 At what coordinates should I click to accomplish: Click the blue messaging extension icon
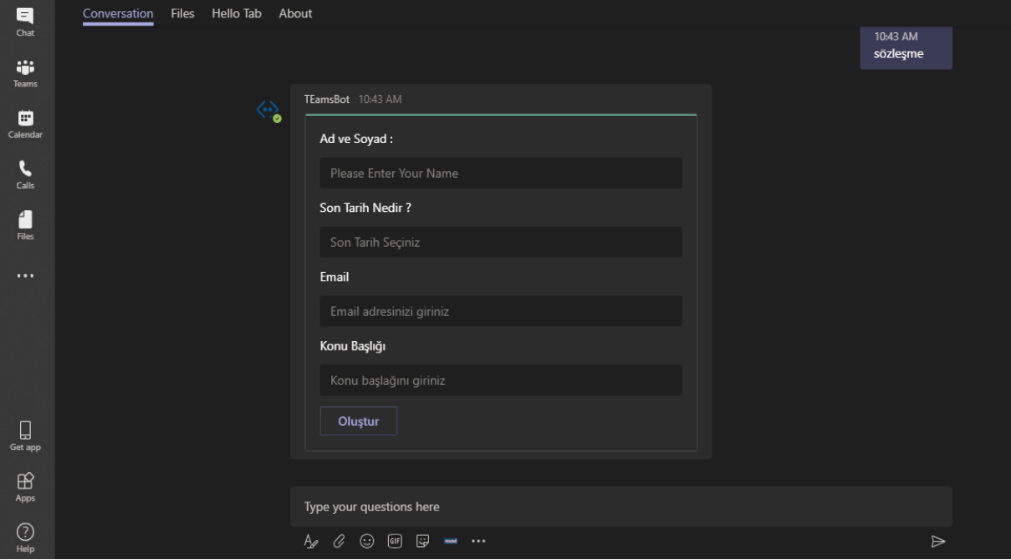click(x=451, y=541)
